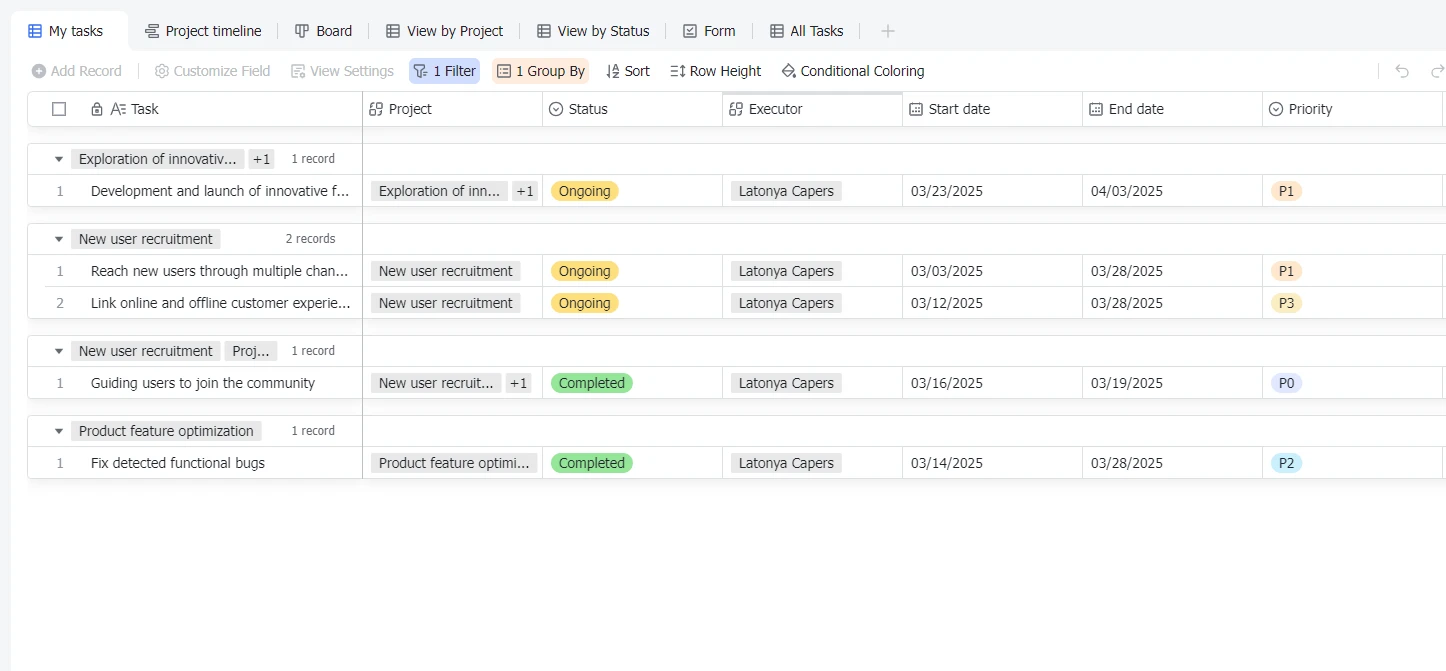Open Customize Field settings
This screenshot has height=671, width=1446.
[212, 71]
